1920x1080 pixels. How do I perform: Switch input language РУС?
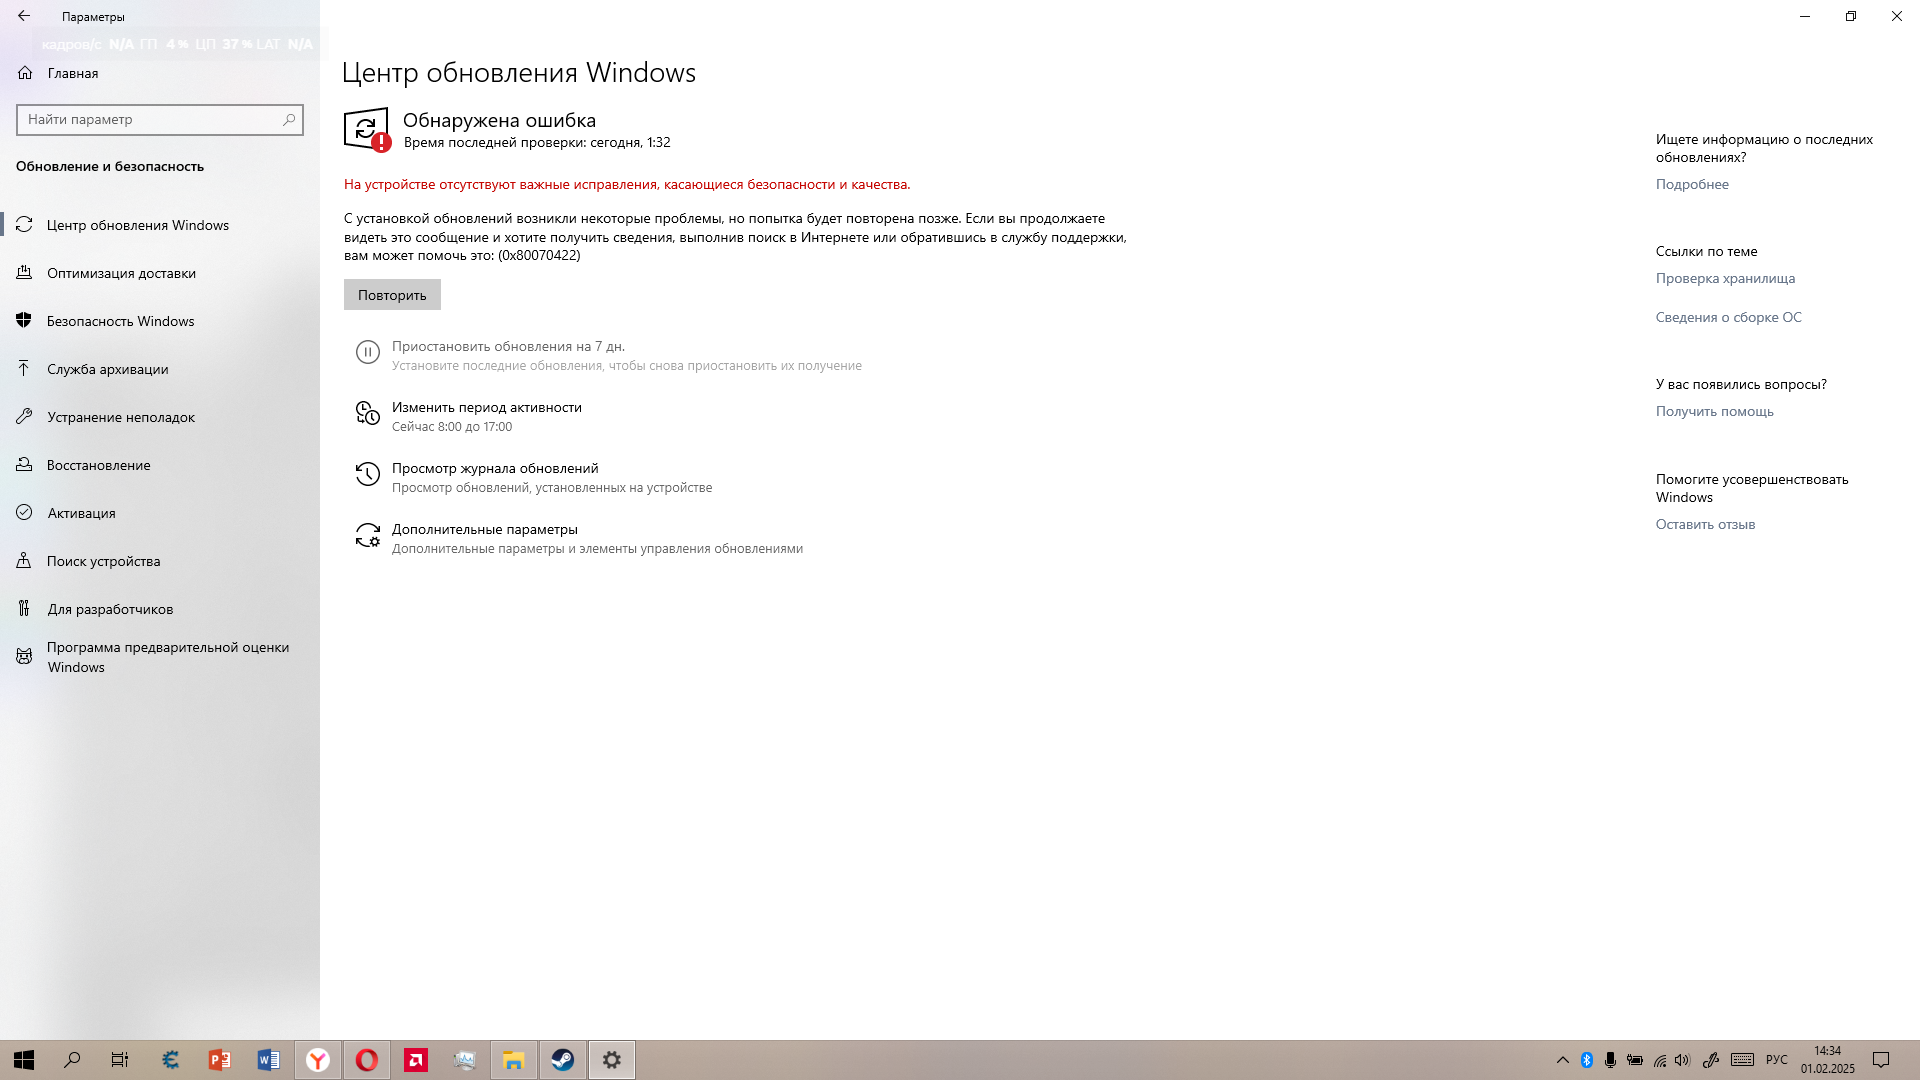(x=1777, y=1060)
